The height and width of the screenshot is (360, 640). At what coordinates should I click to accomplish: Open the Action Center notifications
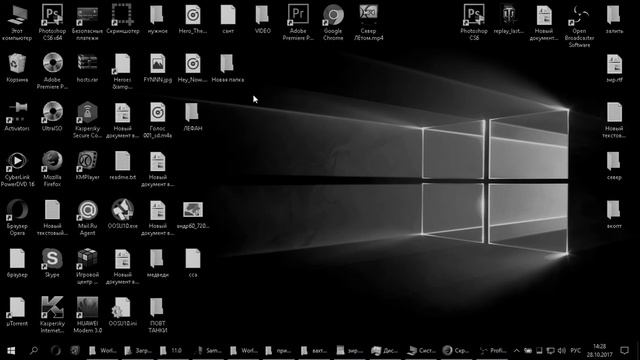[x=624, y=351]
